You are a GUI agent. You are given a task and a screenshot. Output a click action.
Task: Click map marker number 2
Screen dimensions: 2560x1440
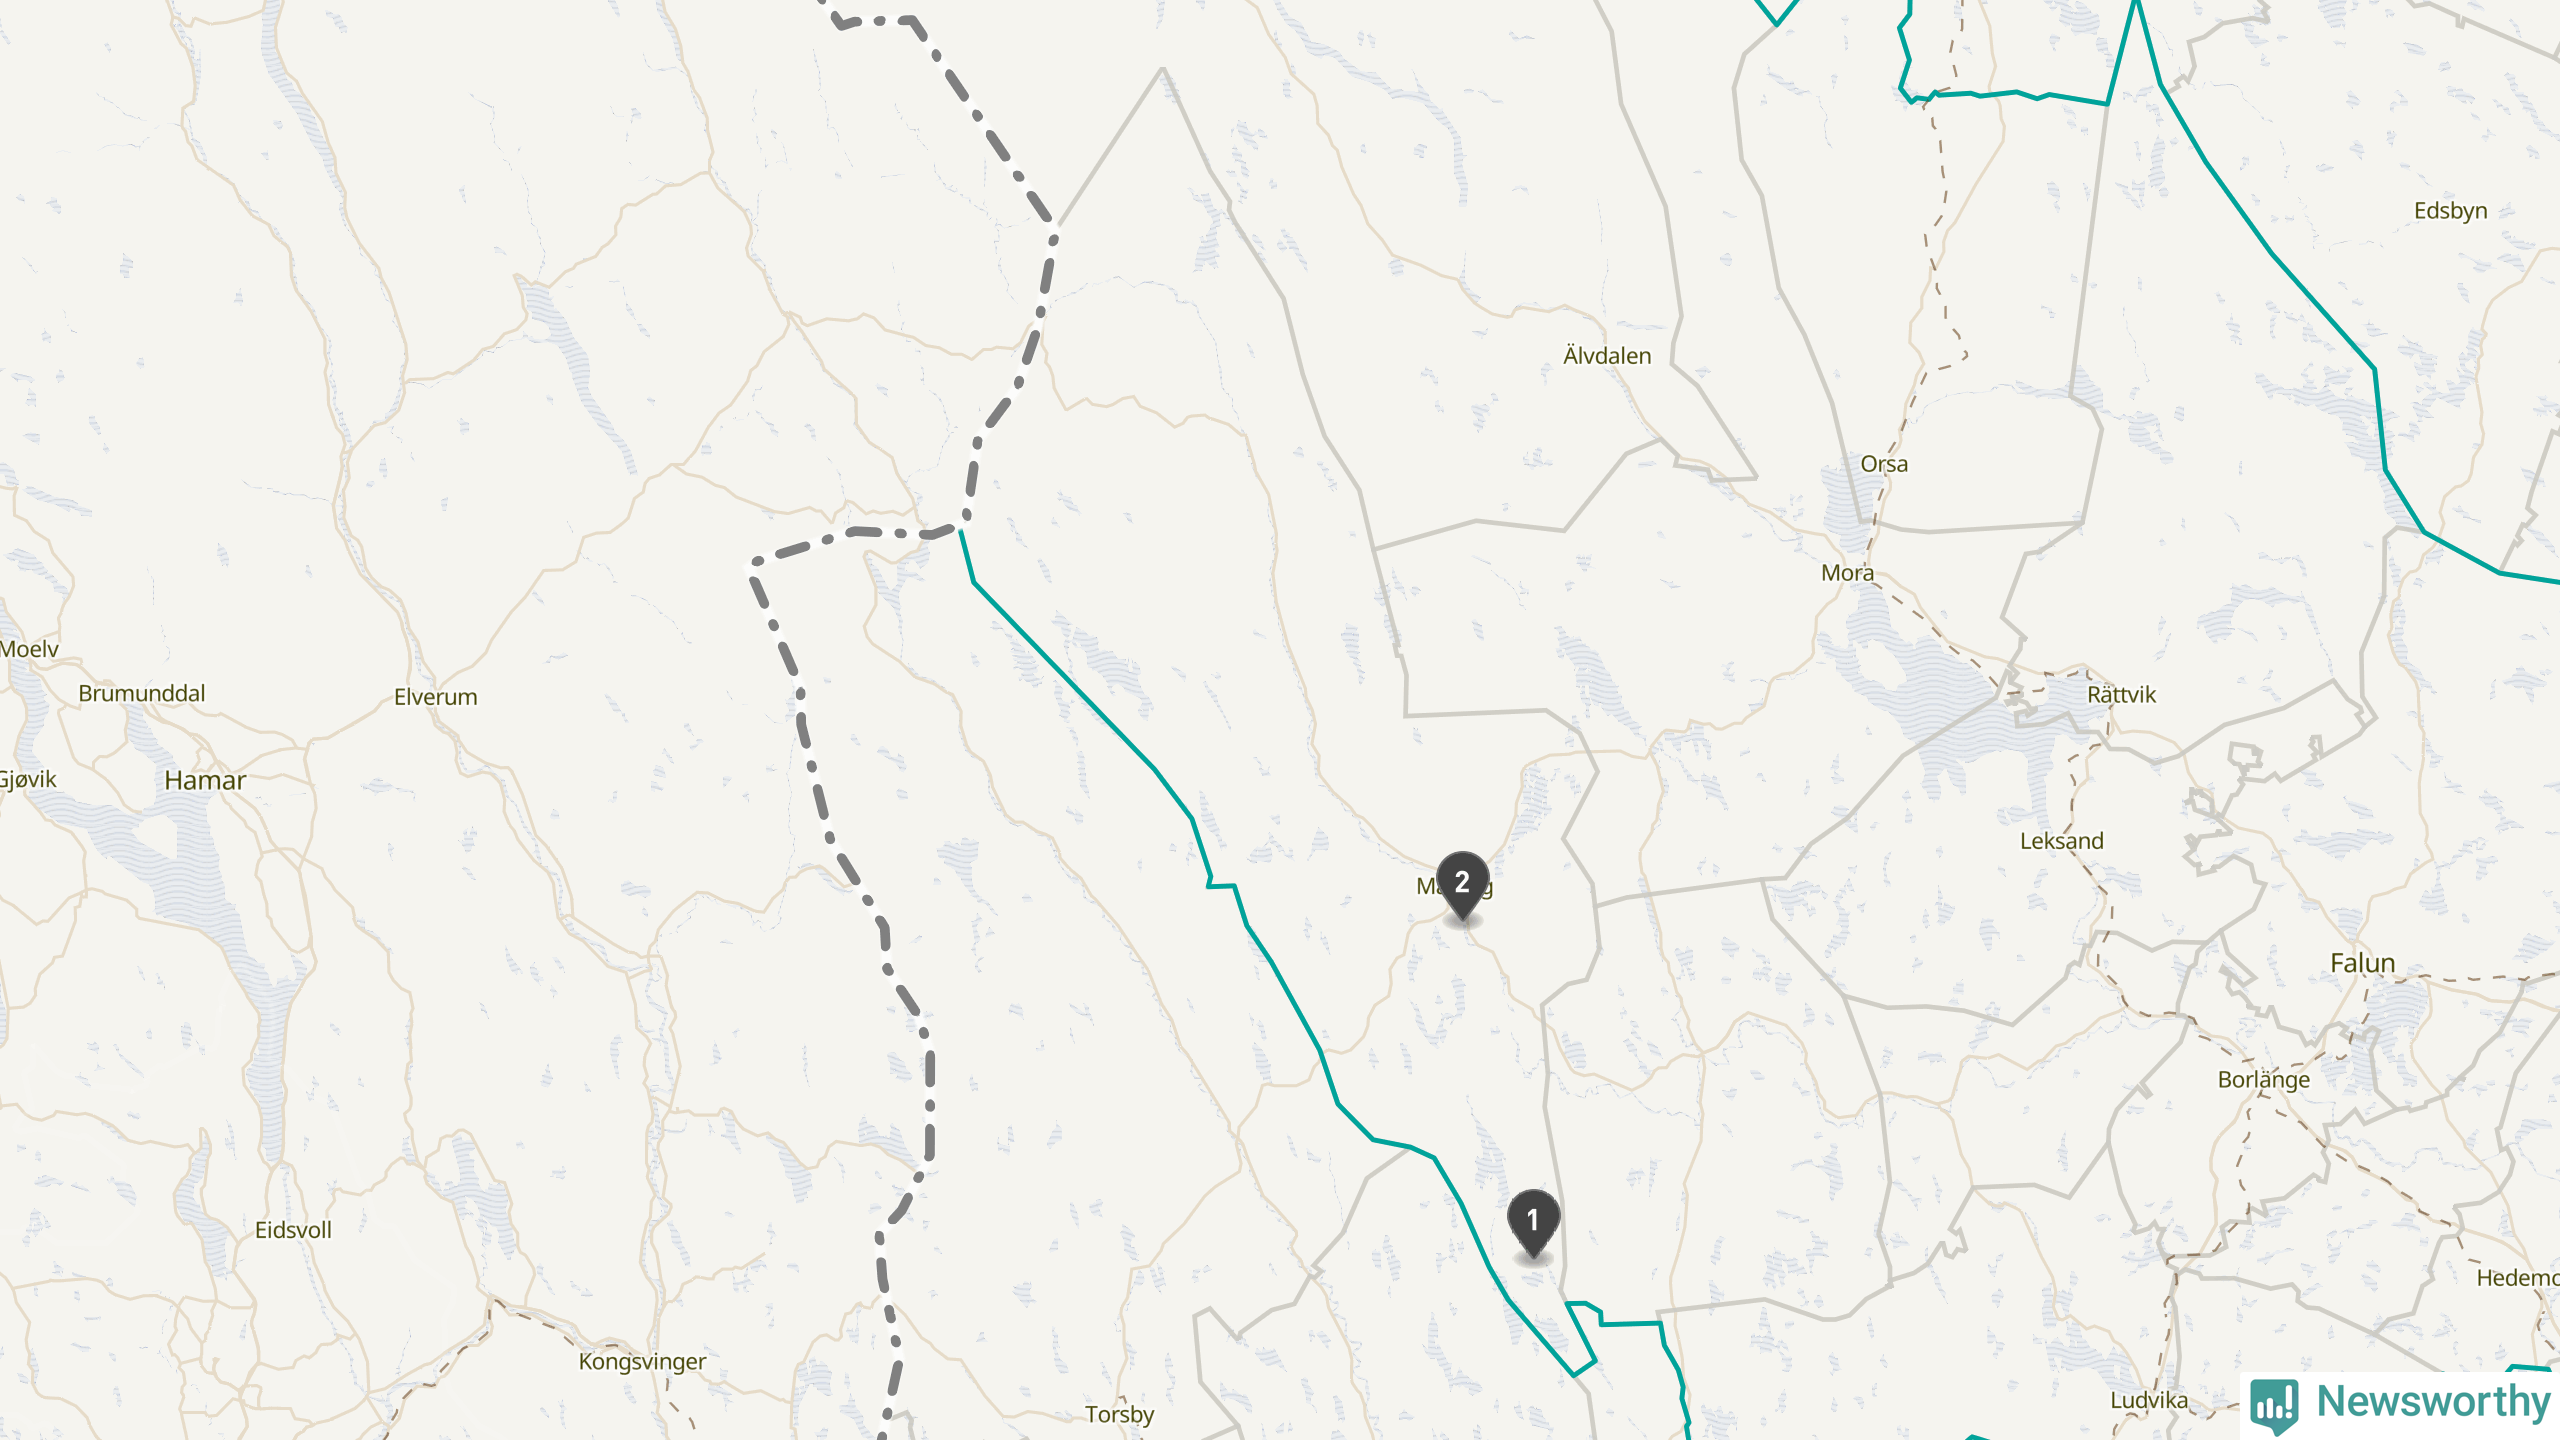pyautogui.click(x=1462, y=886)
